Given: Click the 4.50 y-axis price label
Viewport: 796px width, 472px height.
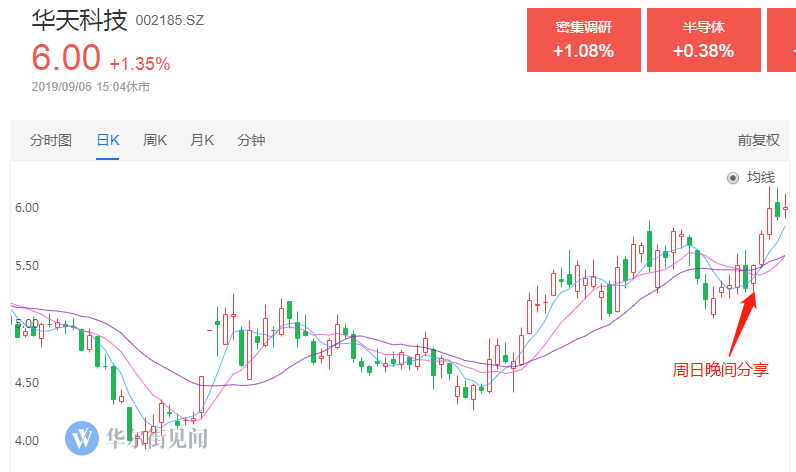Looking at the screenshot, I should pyautogui.click(x=27, y=383).
